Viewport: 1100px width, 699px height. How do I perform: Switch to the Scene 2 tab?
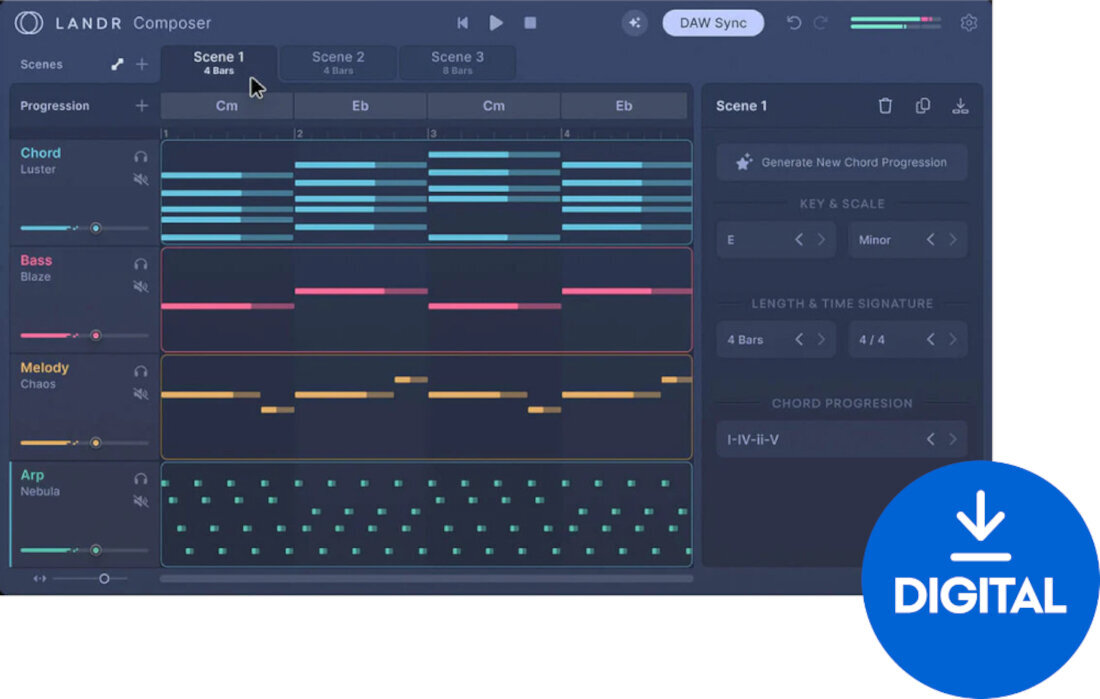tap(337, 62)
